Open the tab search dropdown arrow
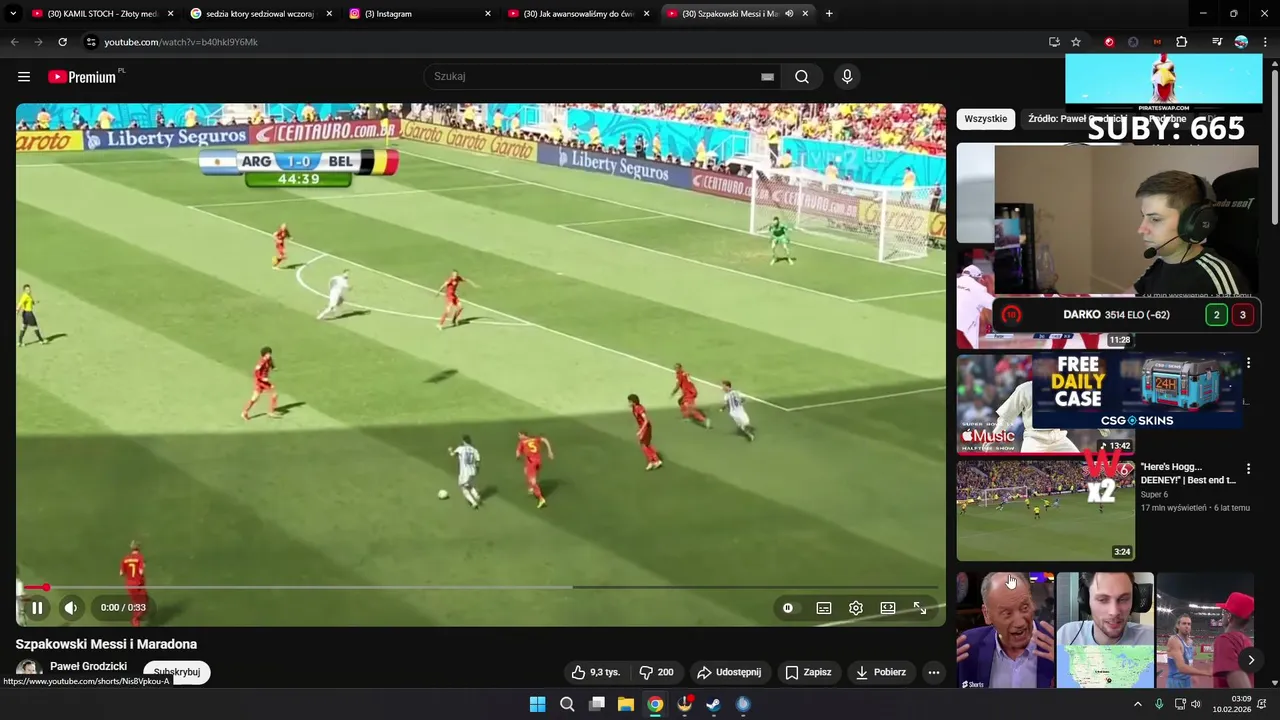This screenshot has height=720, width=1280. pos(13,14)
